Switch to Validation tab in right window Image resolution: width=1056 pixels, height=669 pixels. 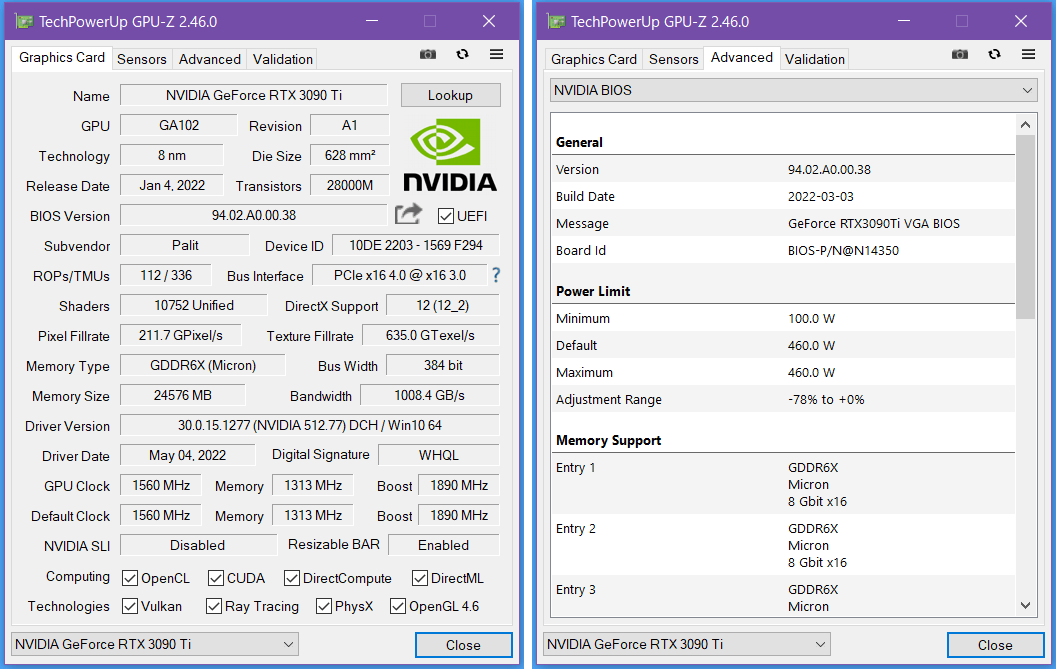pos(815,59)
